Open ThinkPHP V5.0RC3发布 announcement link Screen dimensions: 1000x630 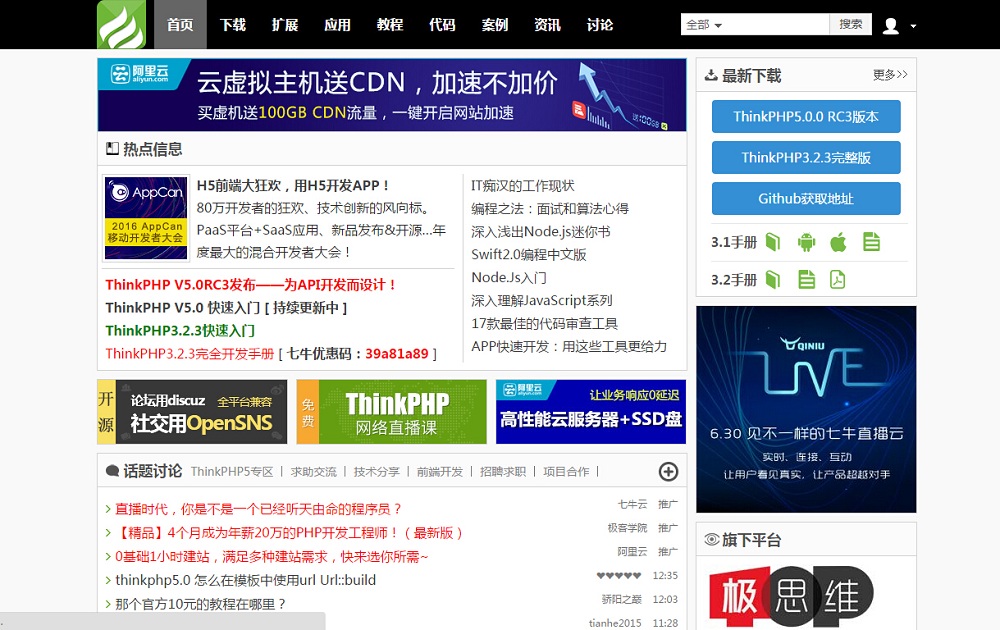(251, 284)
